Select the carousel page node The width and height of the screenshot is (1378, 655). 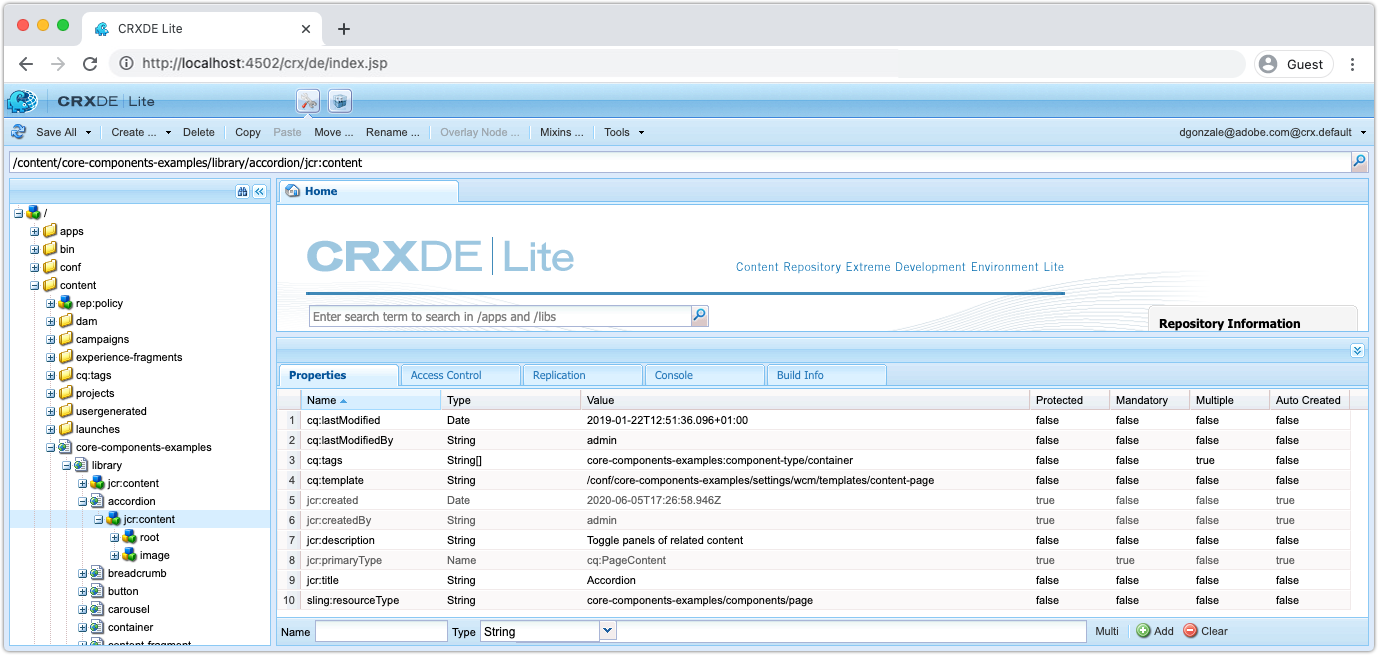[128, 609]
